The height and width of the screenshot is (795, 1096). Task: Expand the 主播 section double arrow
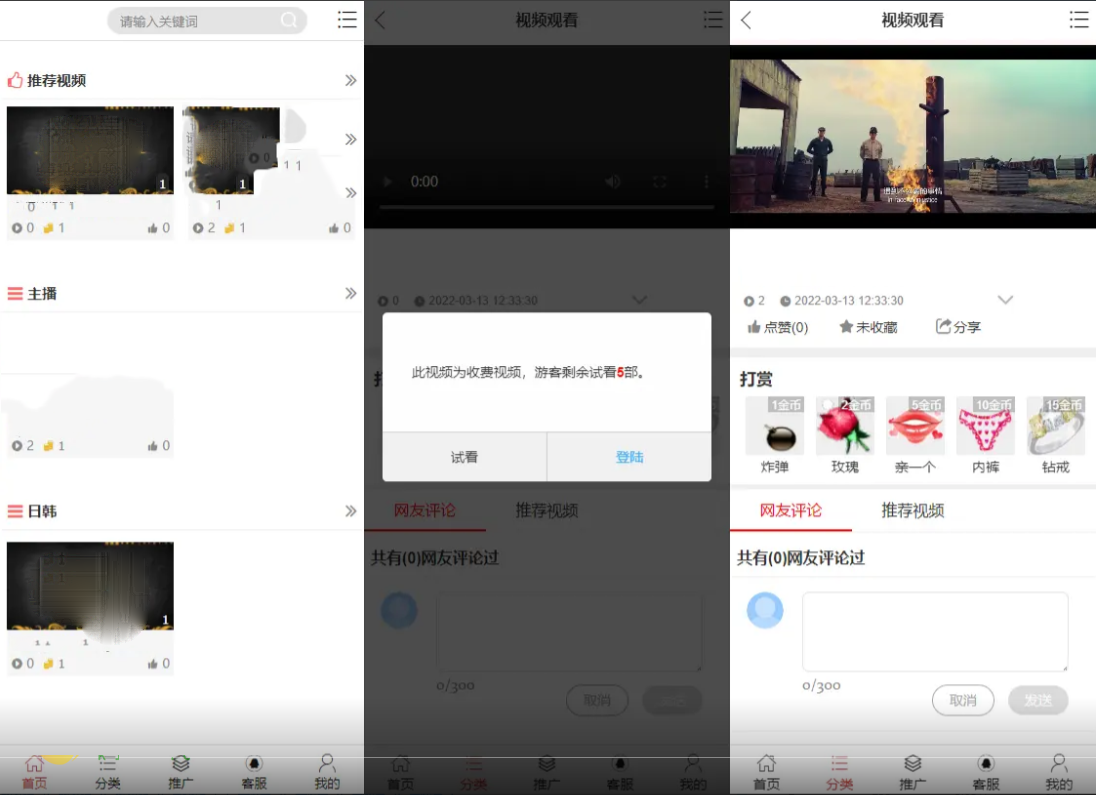[351, 293]
